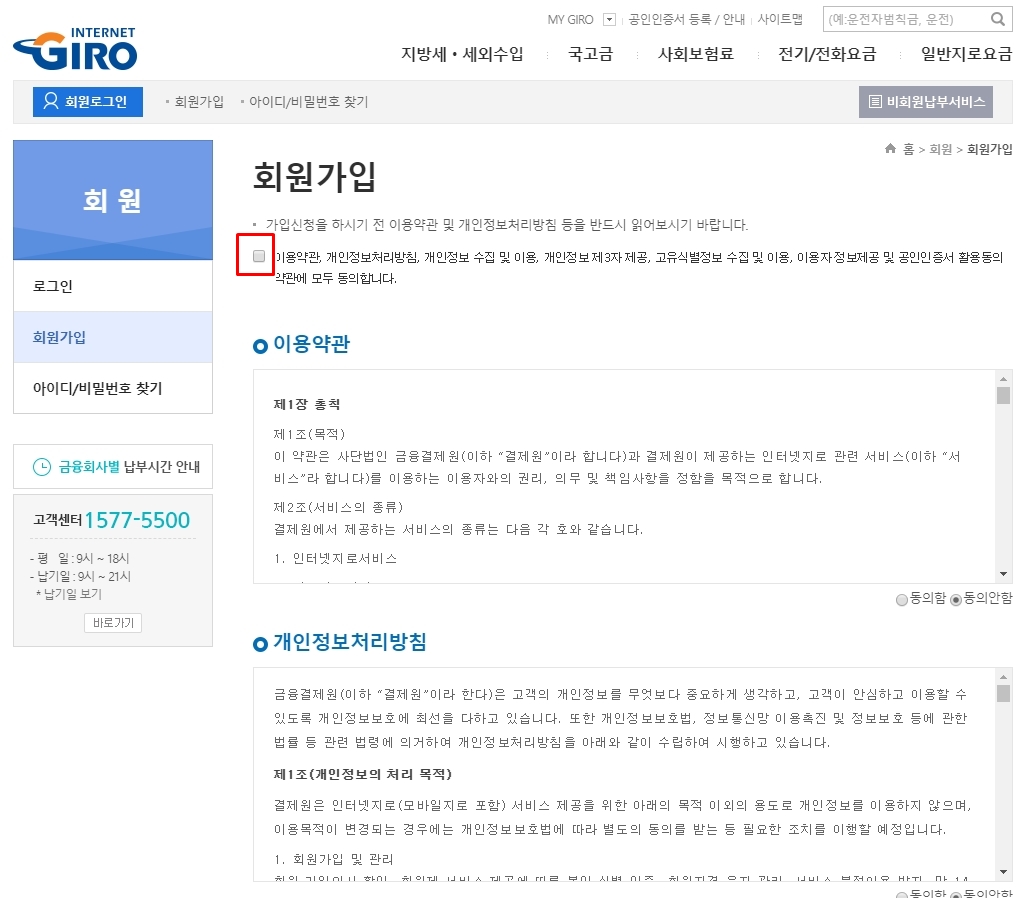Screen dimensions: 1025x898
Task: Click the 이용약관 section heading
Action: [x=311, y=344]
